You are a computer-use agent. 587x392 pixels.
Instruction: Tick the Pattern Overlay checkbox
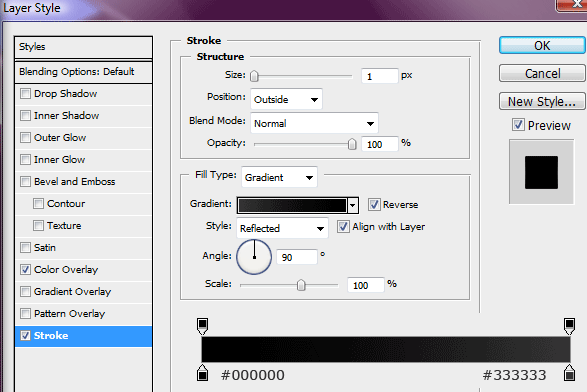click(25, 313)
